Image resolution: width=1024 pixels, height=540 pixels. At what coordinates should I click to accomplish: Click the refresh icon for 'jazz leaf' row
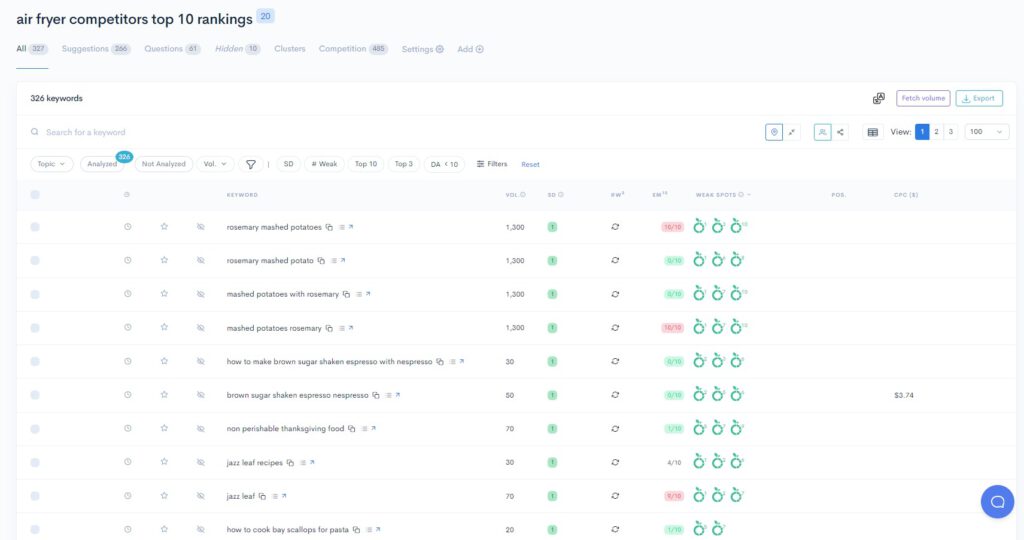(616, 496)
